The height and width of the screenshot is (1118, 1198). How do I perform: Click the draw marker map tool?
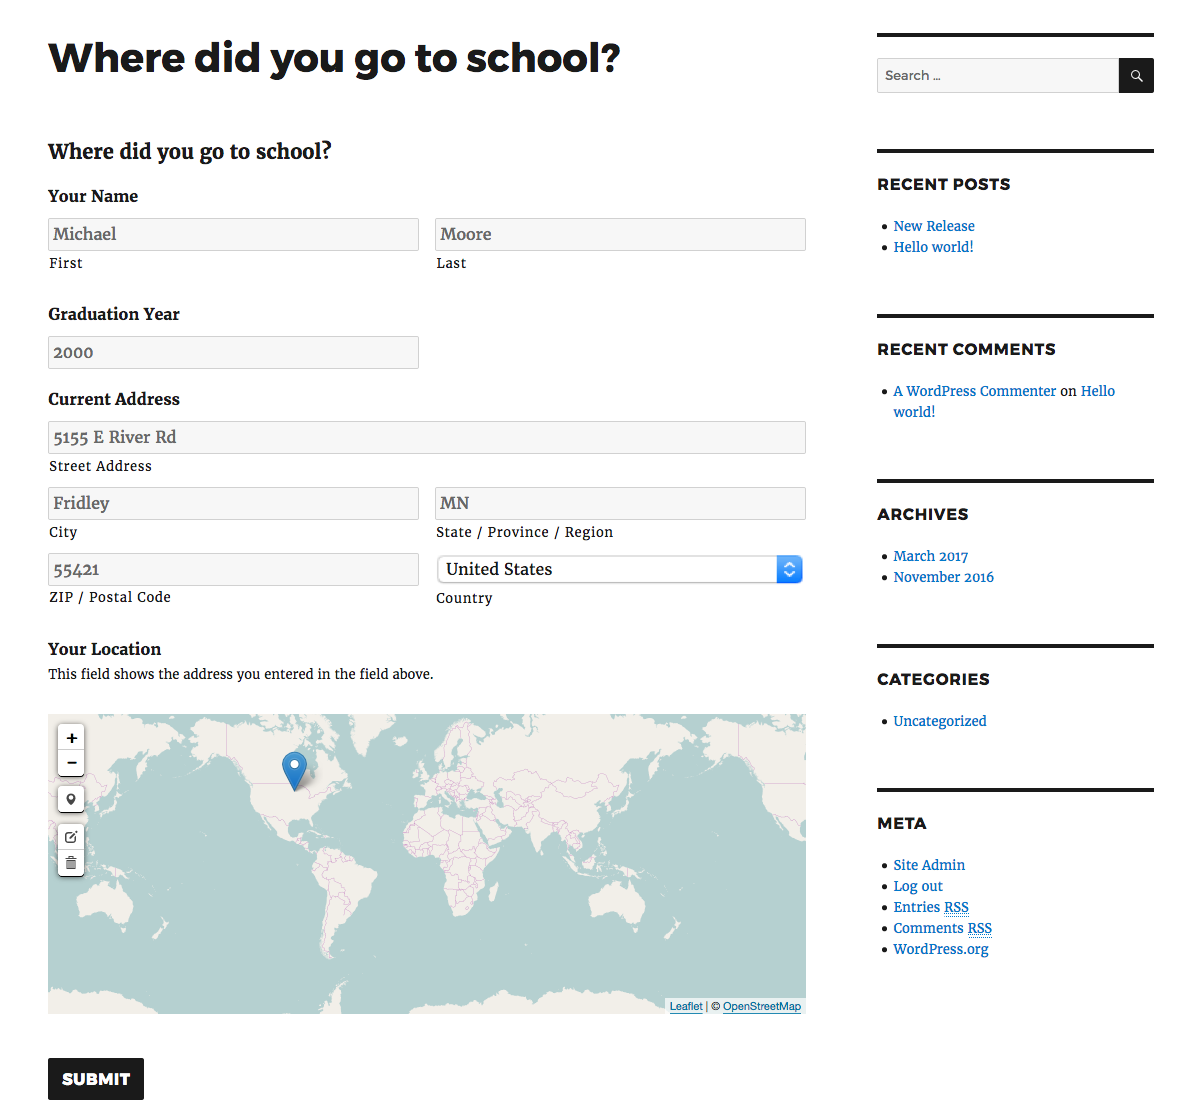click(71, 799)
